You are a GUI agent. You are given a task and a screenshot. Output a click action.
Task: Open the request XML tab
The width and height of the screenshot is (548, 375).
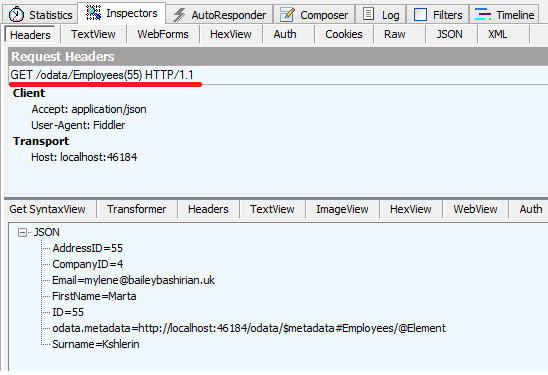497,34
